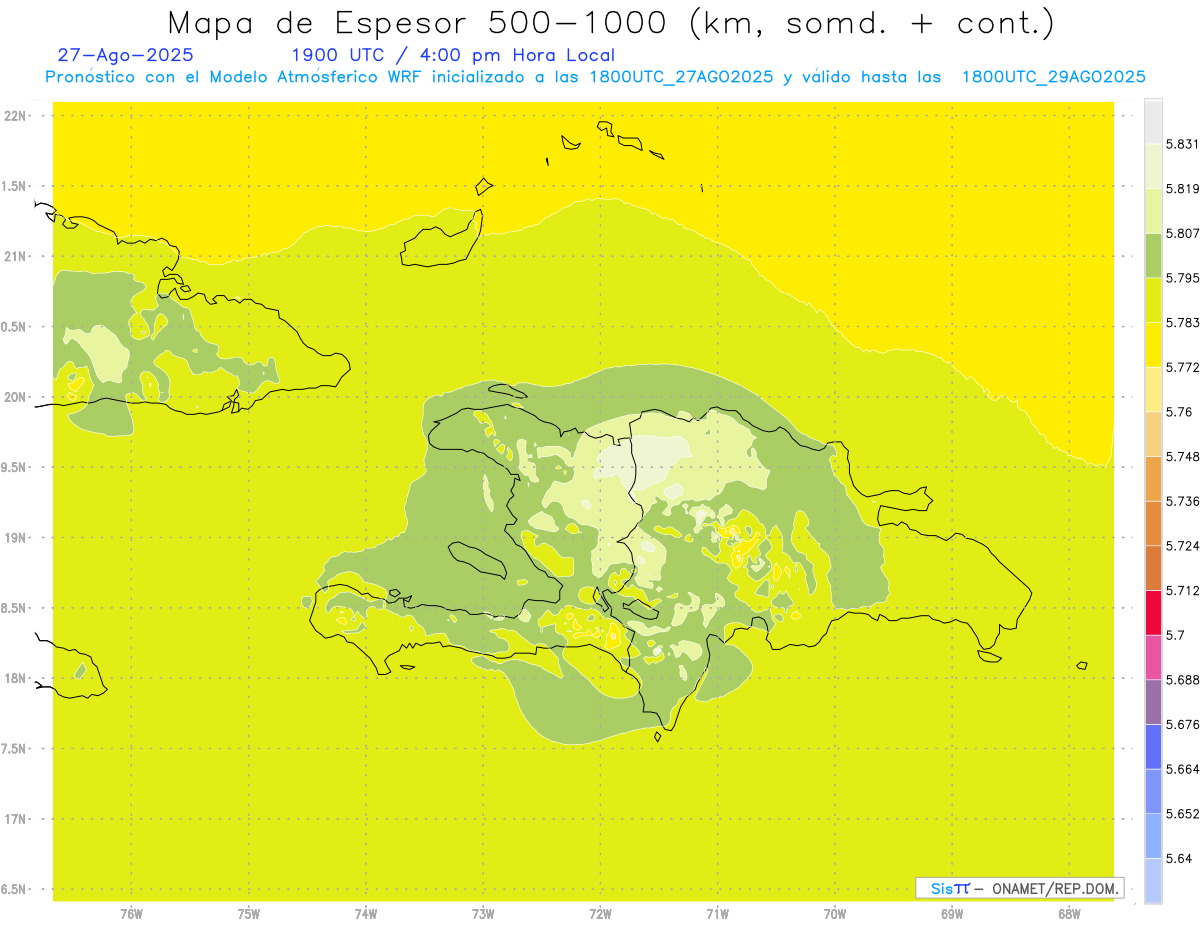Pick the blue legend swatch between 5.664 and 5.676

(1153, 746)
